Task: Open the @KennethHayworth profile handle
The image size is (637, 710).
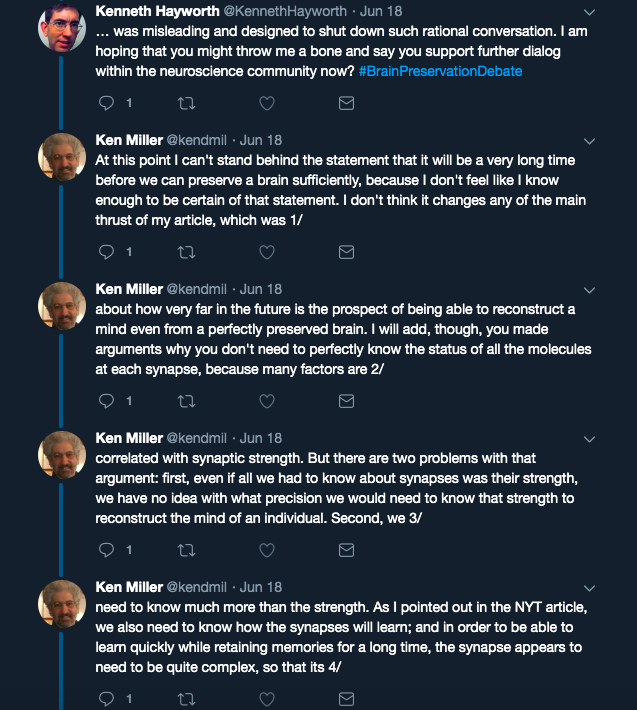Action: click(x=285, y=11)
